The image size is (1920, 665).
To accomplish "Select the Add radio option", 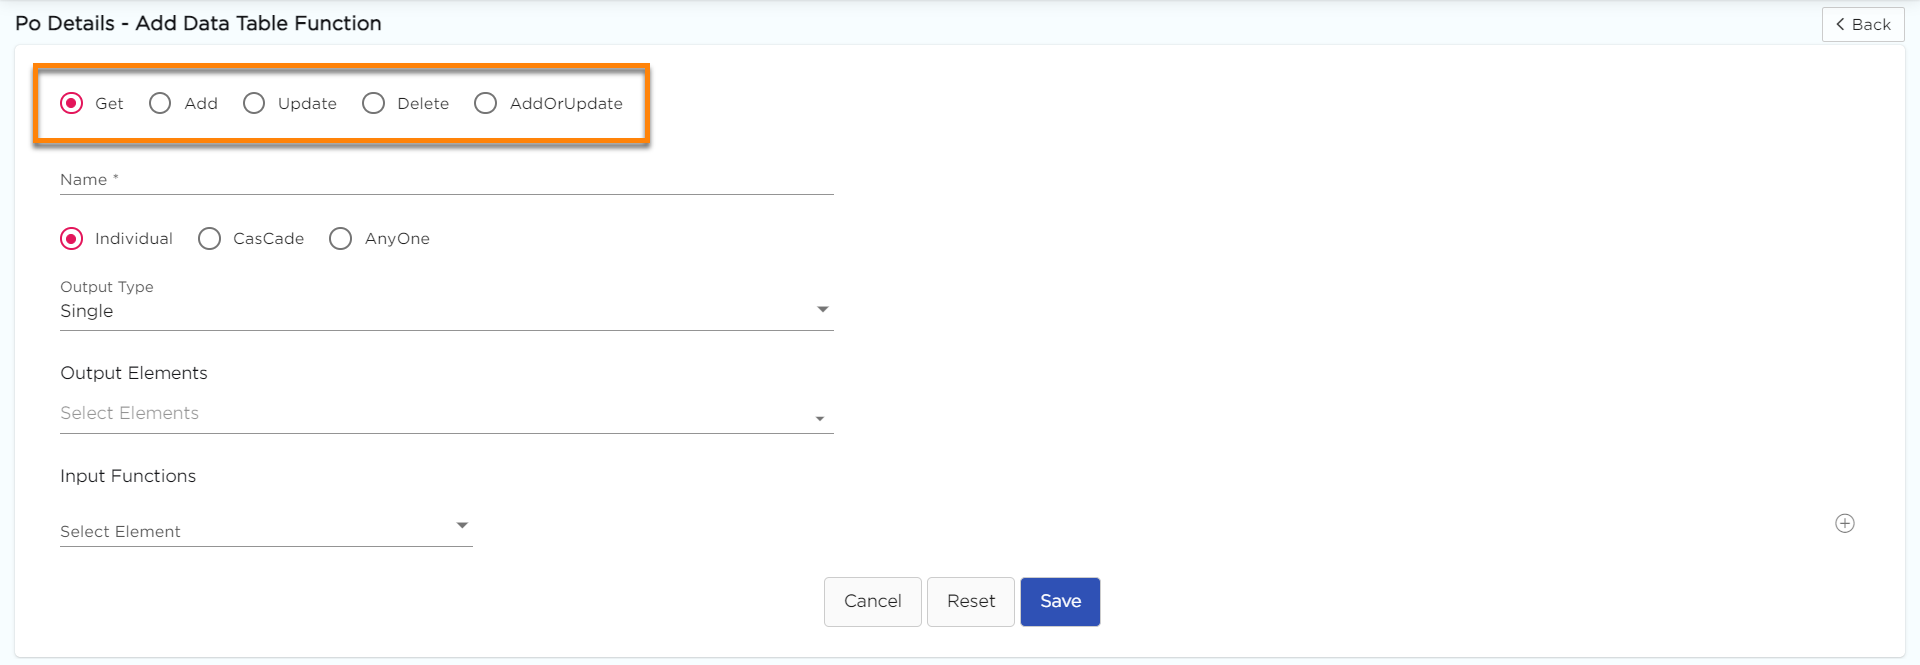I will click(160, 104).
